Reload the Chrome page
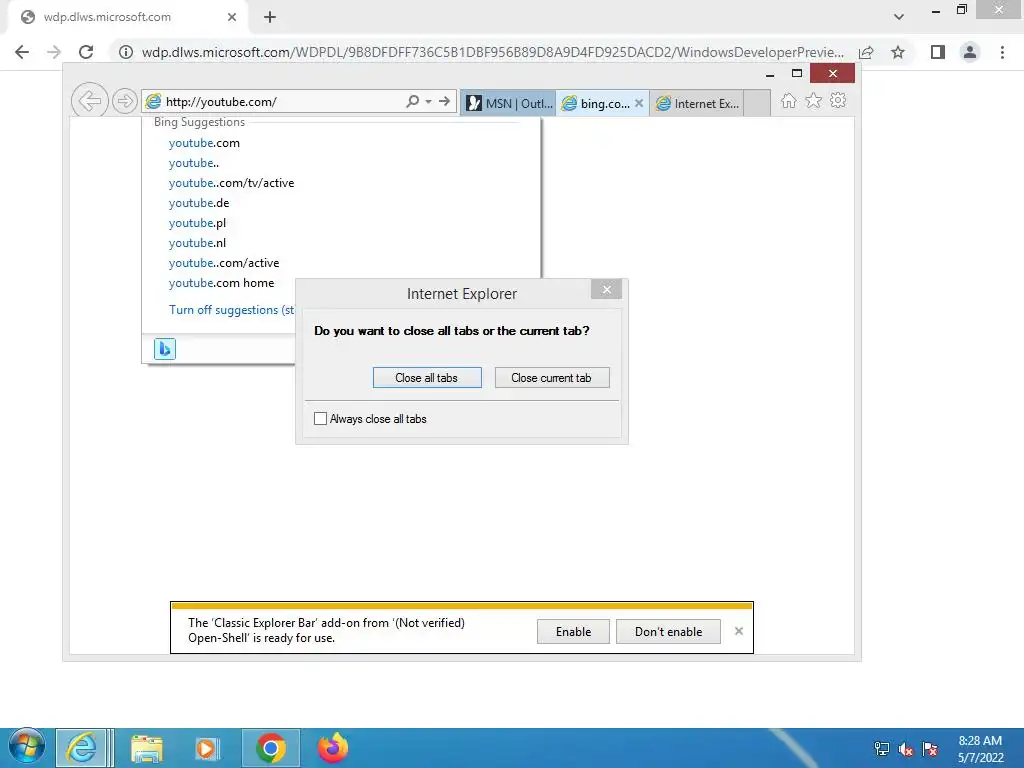1024x768 pixels. [x=86, y=52]
